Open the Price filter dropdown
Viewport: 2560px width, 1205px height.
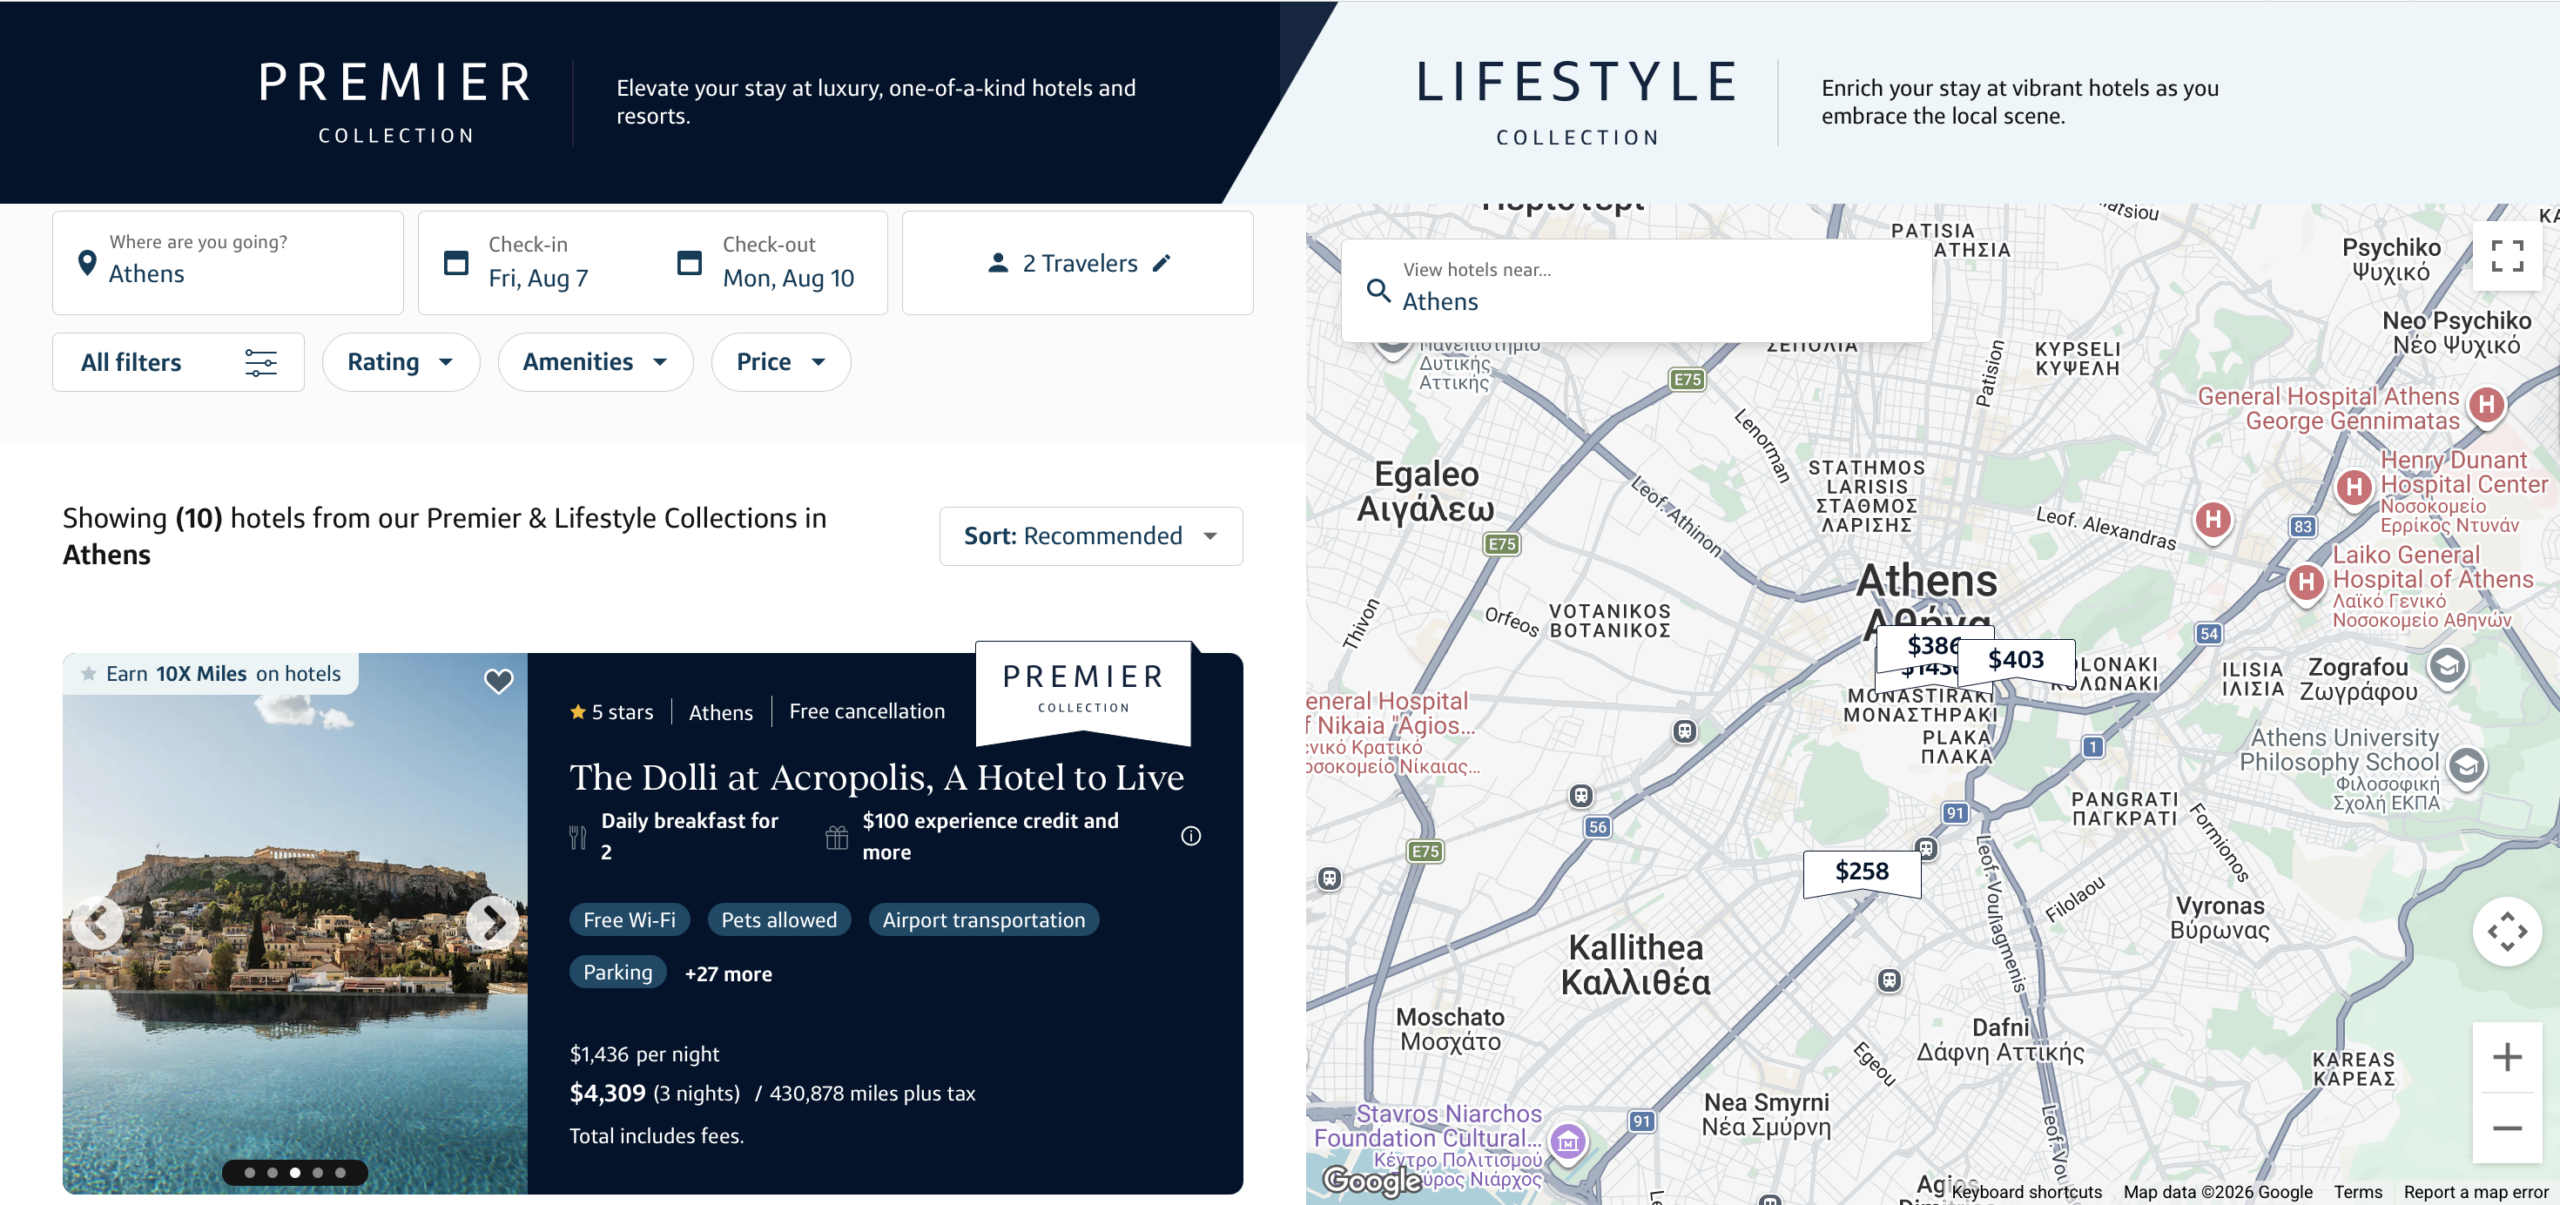781,362
